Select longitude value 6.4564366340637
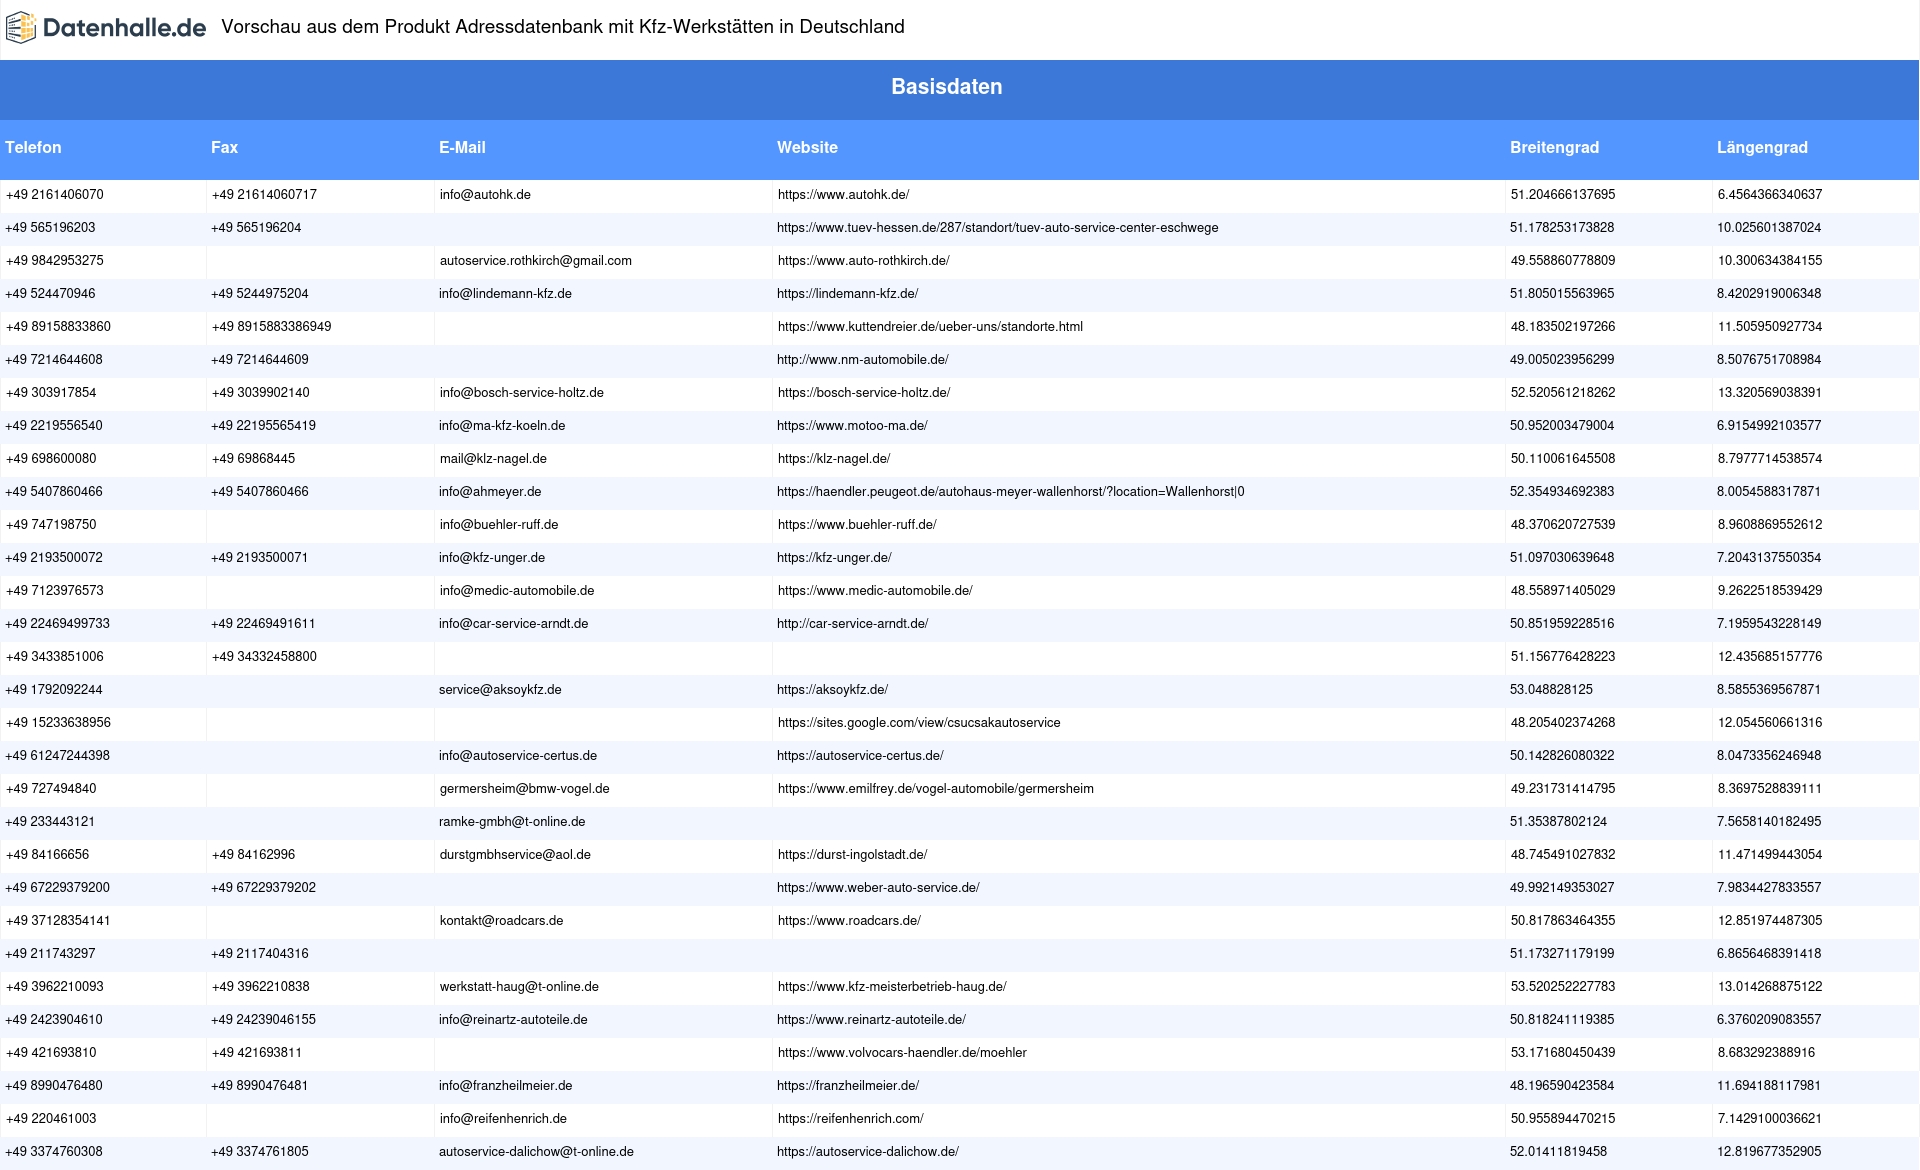This screenshot has height=1170, width=1920. [1770, 195]
